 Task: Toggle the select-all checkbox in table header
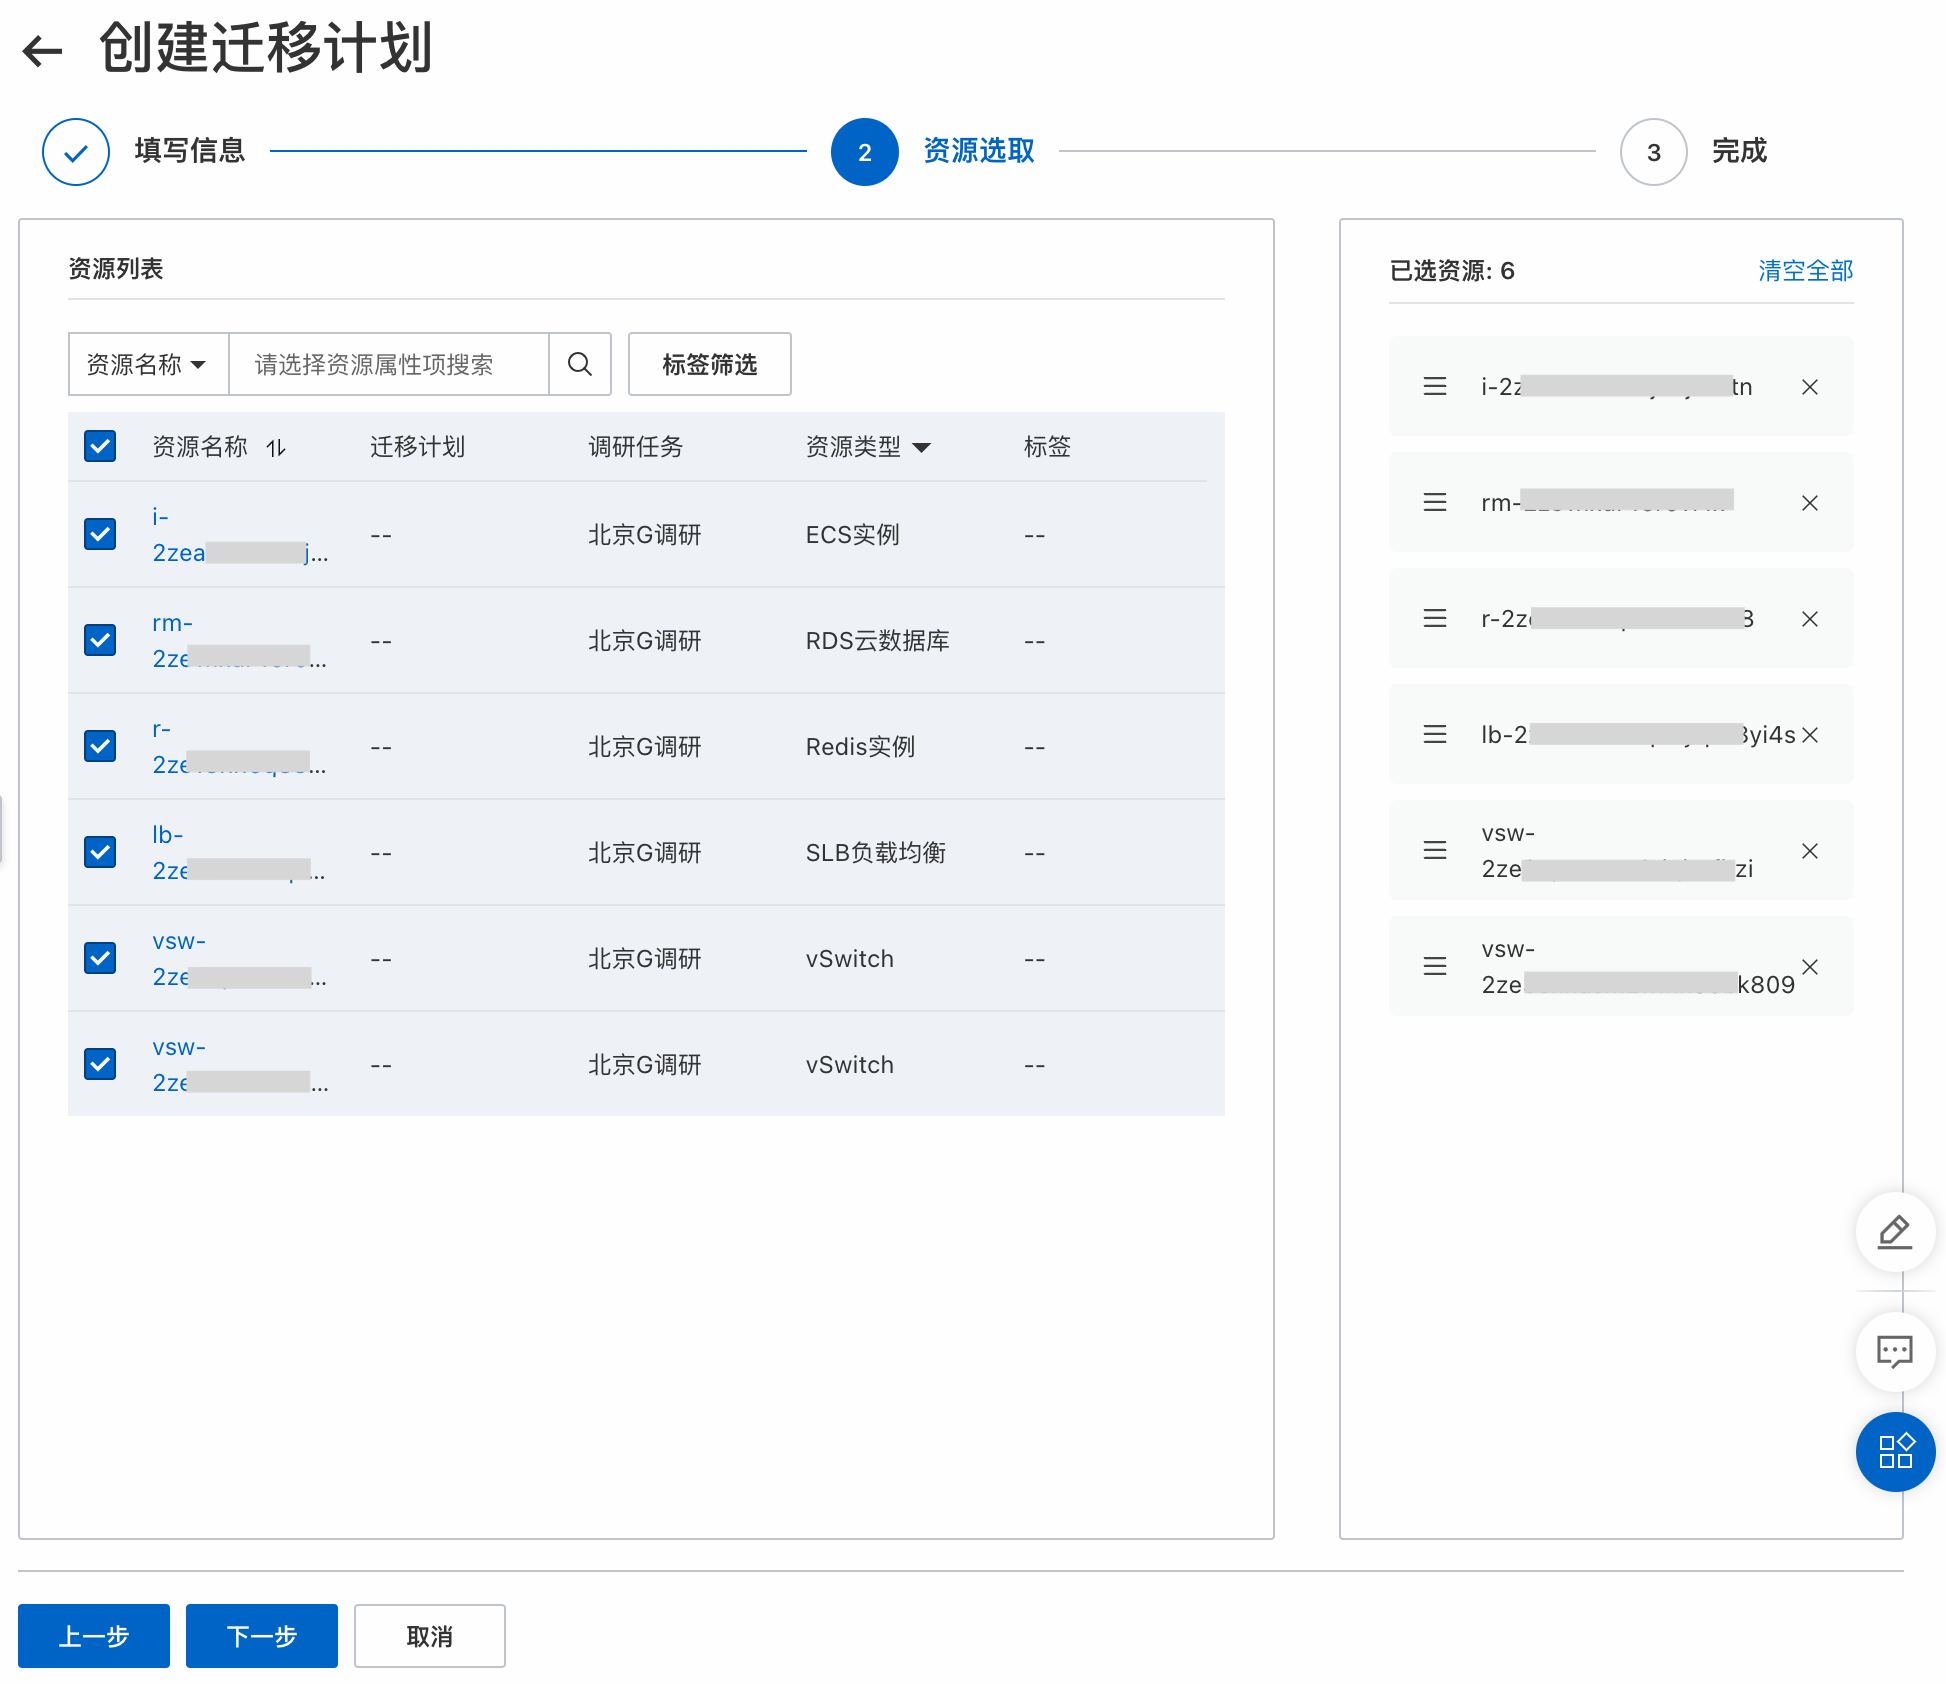(x=100, y=446)
